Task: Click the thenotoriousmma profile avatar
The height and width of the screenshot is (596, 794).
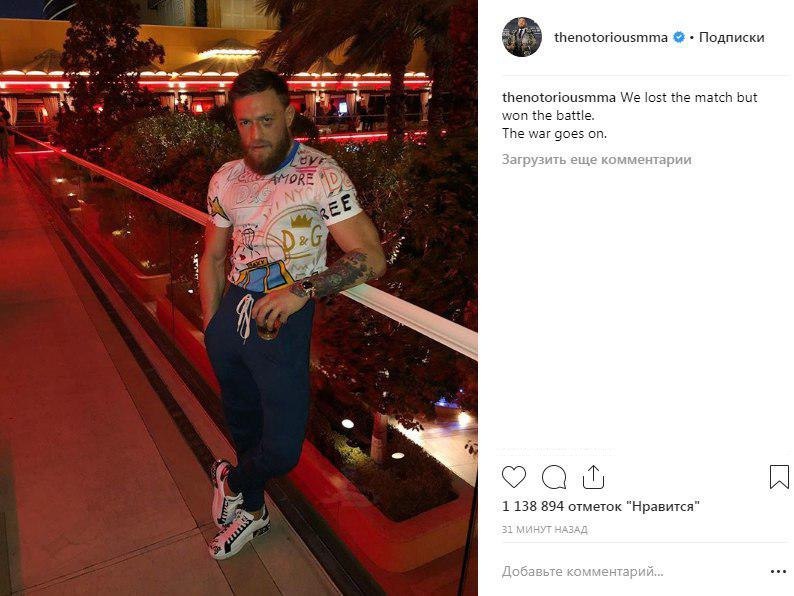Action: pos(522,37)
